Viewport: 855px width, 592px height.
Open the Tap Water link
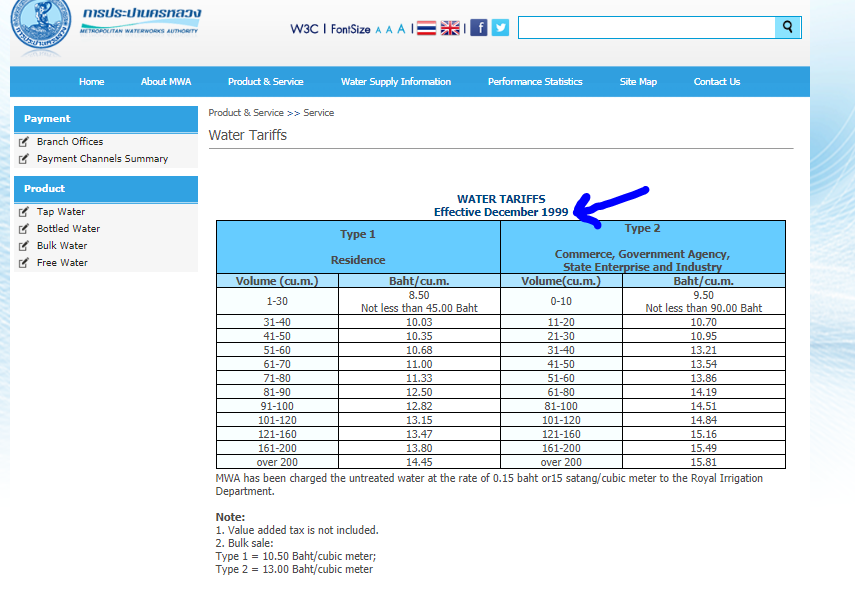coord(61,212)
